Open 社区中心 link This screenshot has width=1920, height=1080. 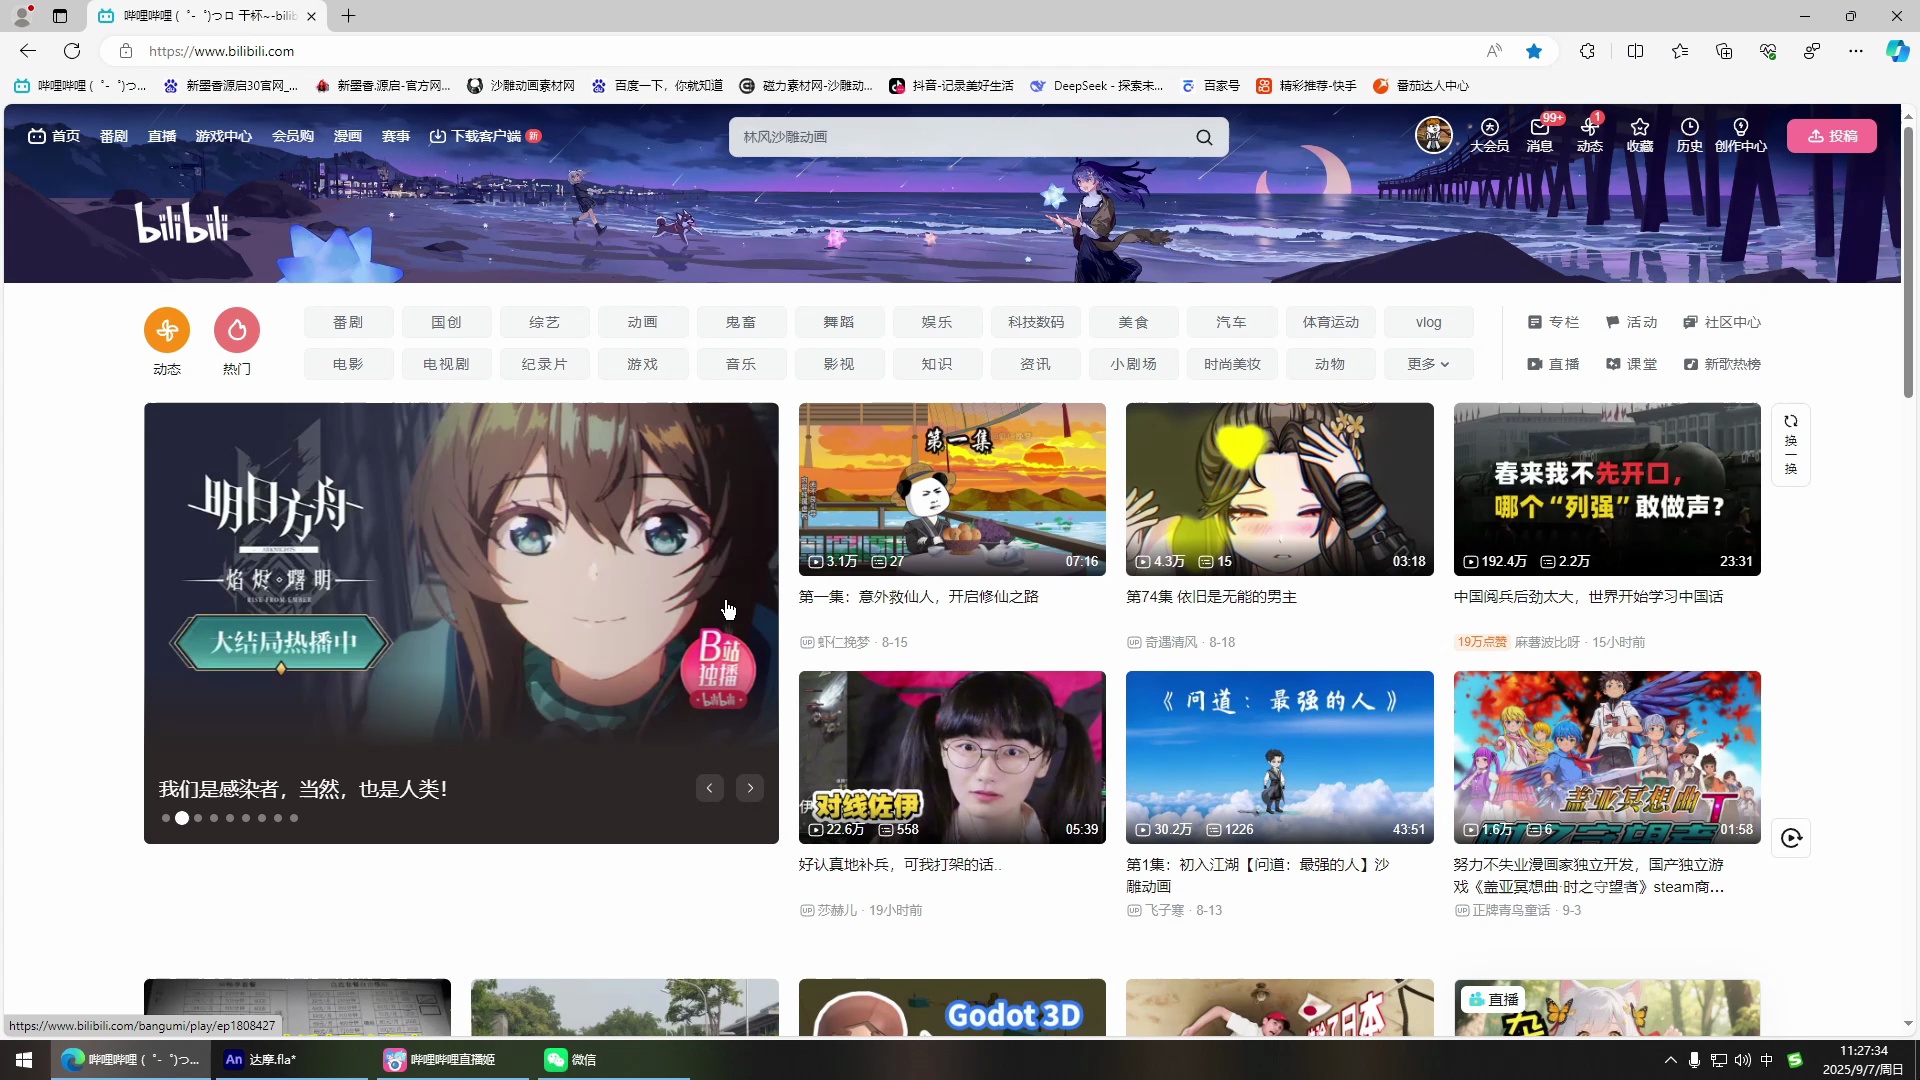pyautogui.click(x=1722, y=322)
